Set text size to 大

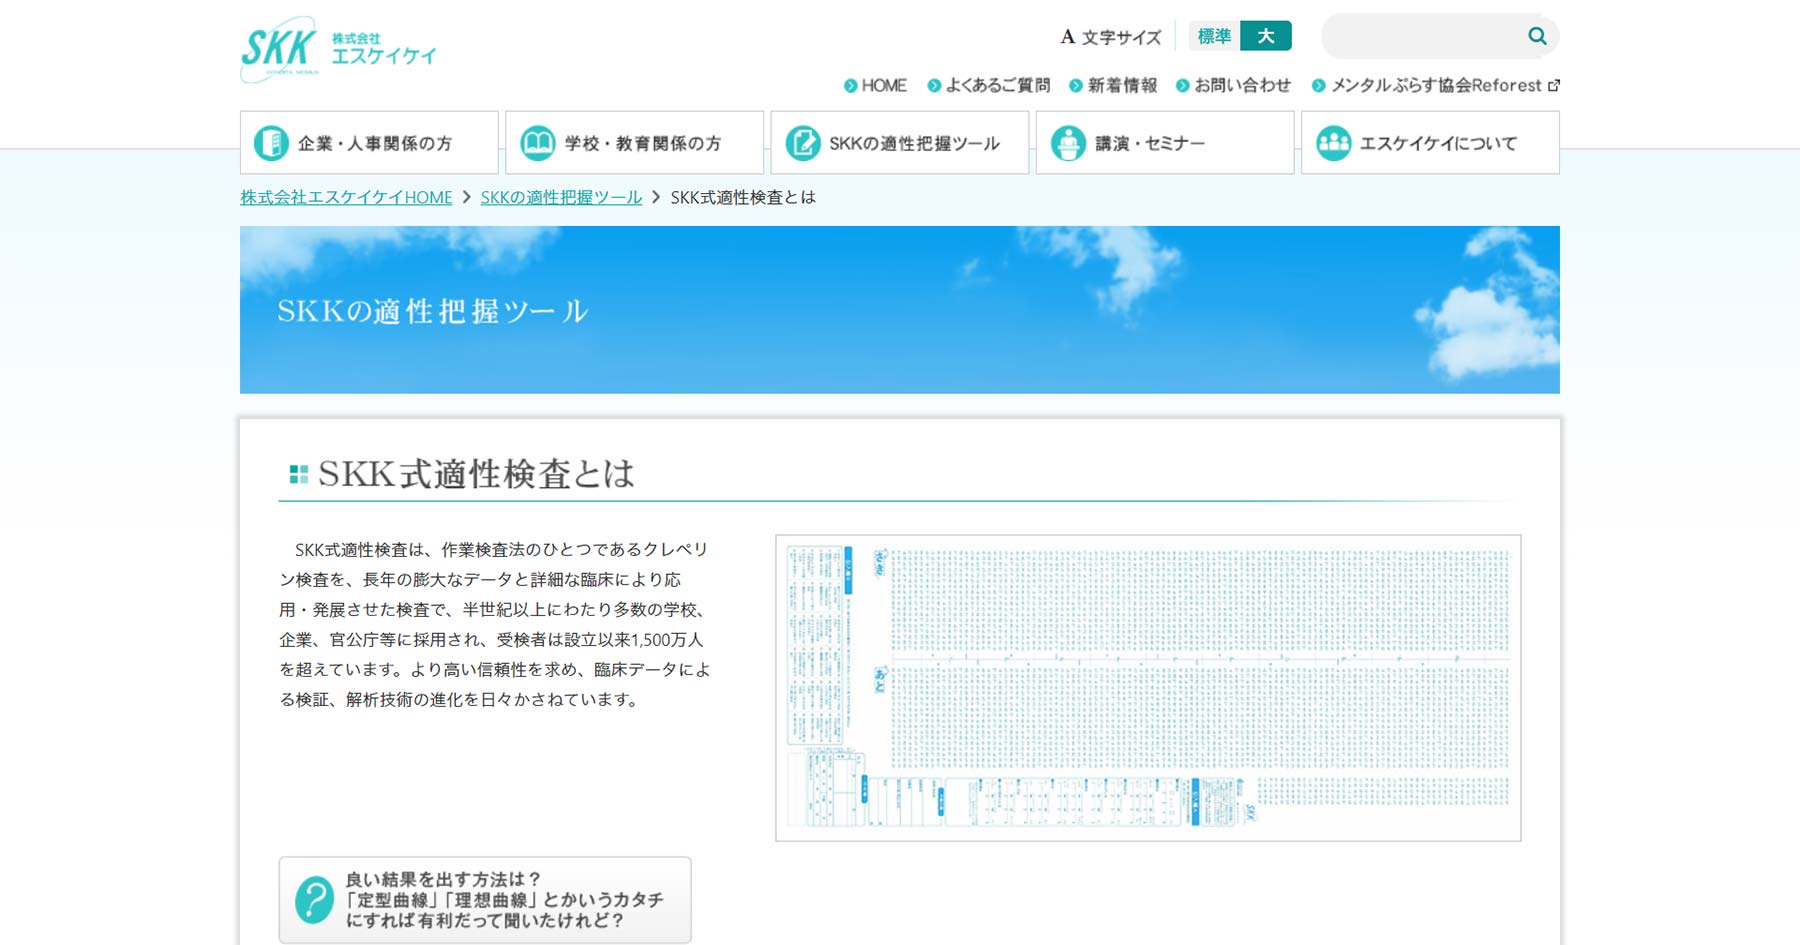(x=1266, y=36)
